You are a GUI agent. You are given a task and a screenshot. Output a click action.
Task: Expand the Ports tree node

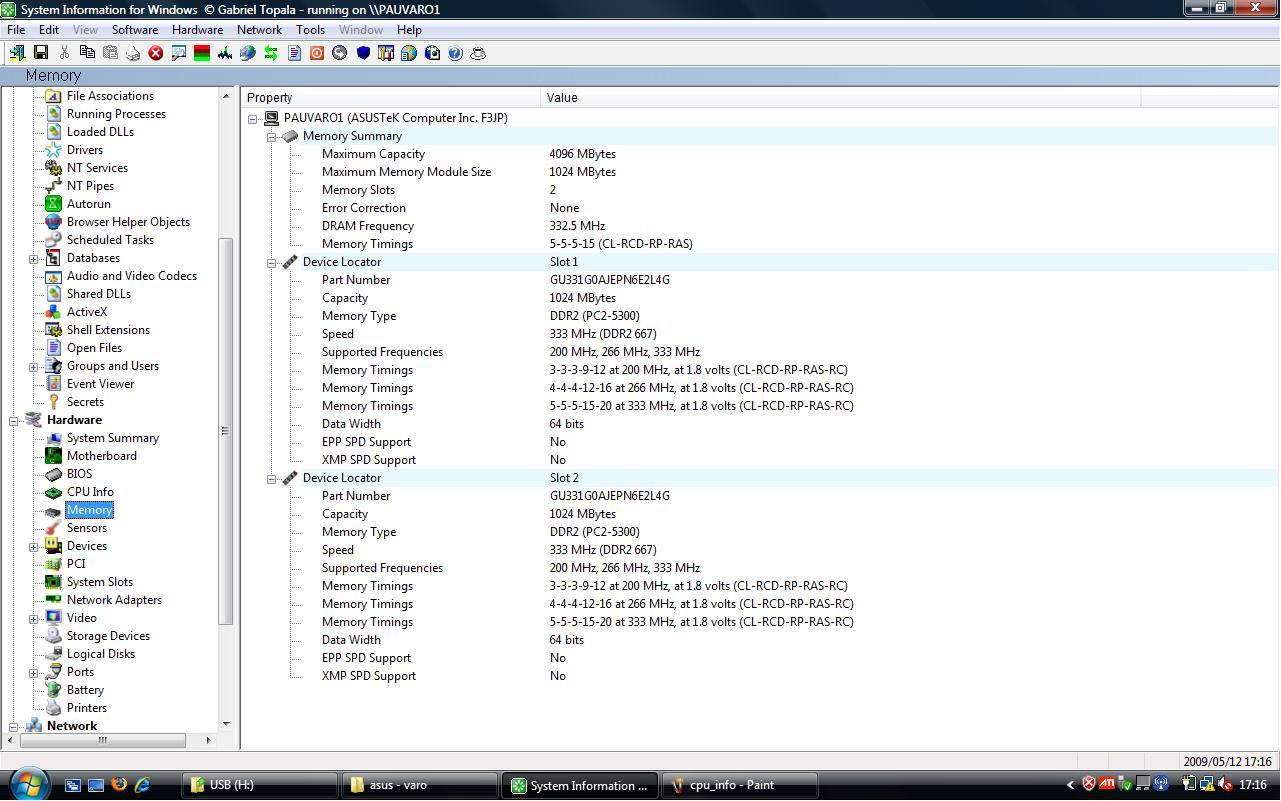click(x=33, y=673)
